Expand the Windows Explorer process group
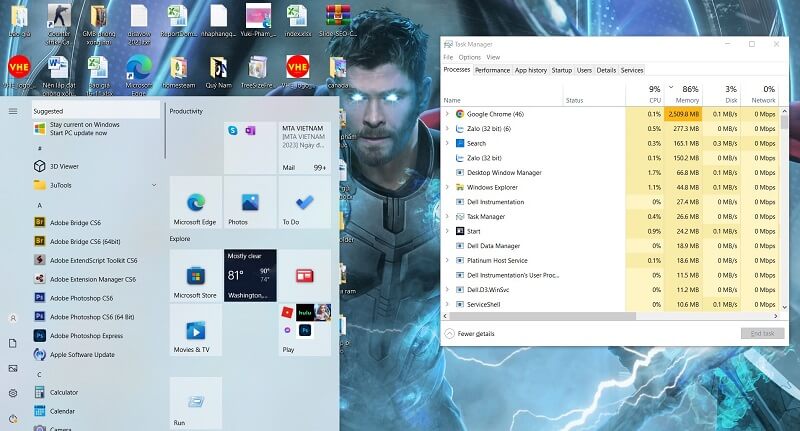 tap(447, 187)
